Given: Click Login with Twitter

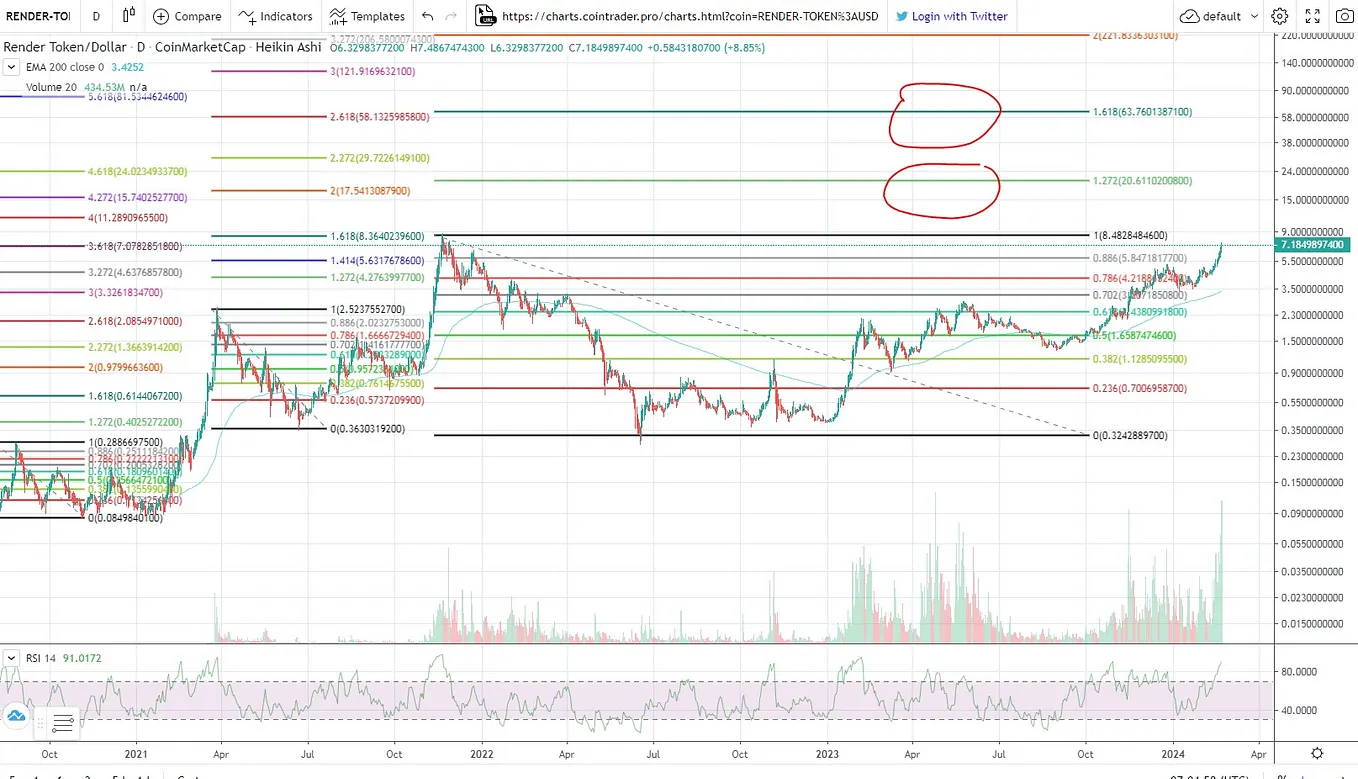Looking at the screenshot, I should [x=951, y=16].
